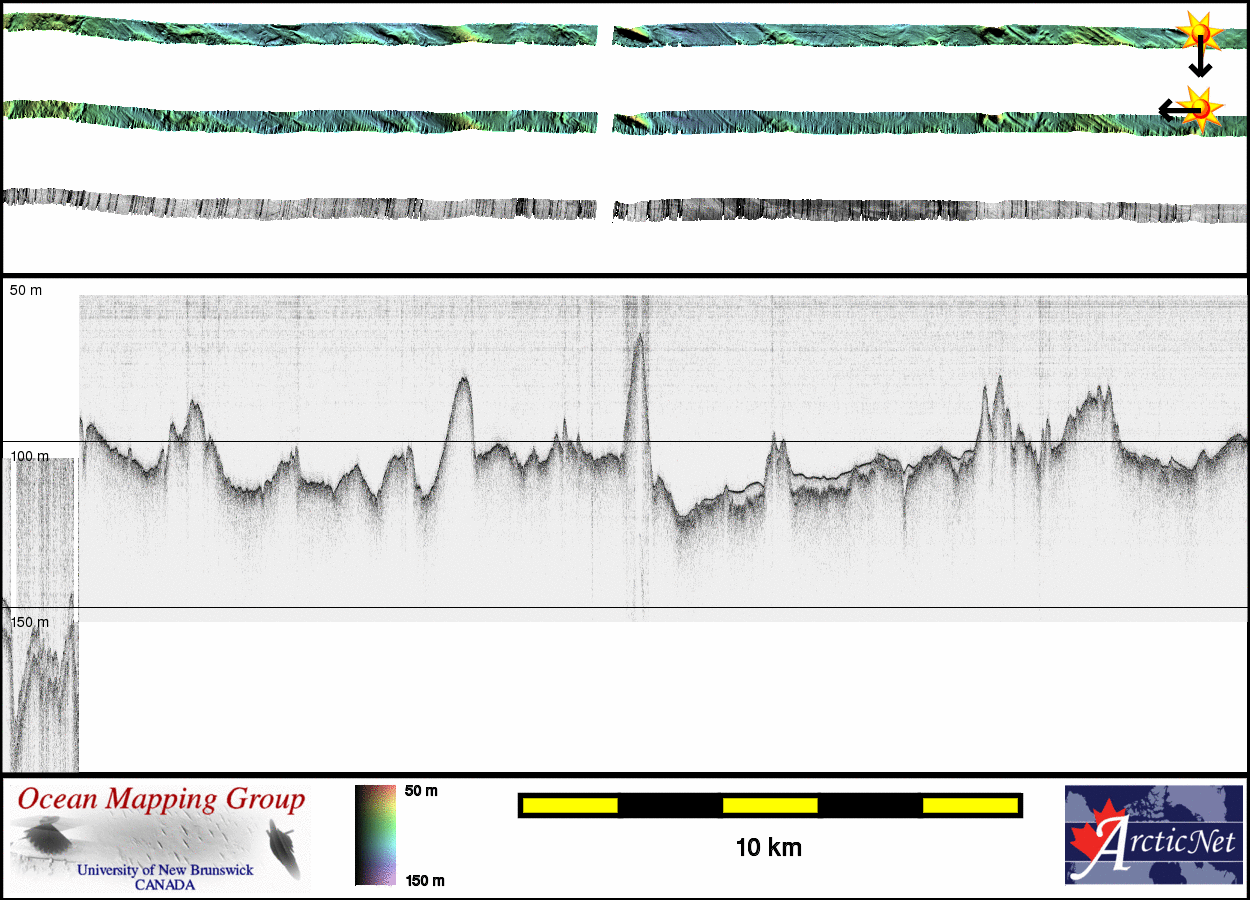Select the 10 km scale bar label
This screenshot has height=900, width=1250.
click(x=768, y=848)
